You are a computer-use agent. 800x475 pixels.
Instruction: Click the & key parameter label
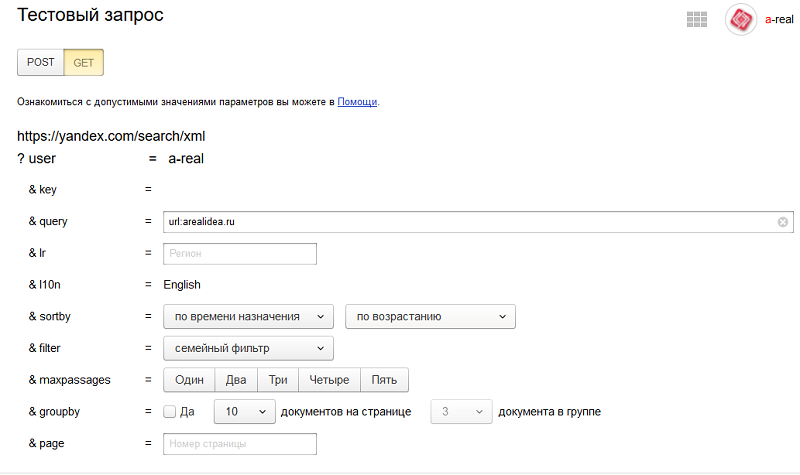(42, 190)
